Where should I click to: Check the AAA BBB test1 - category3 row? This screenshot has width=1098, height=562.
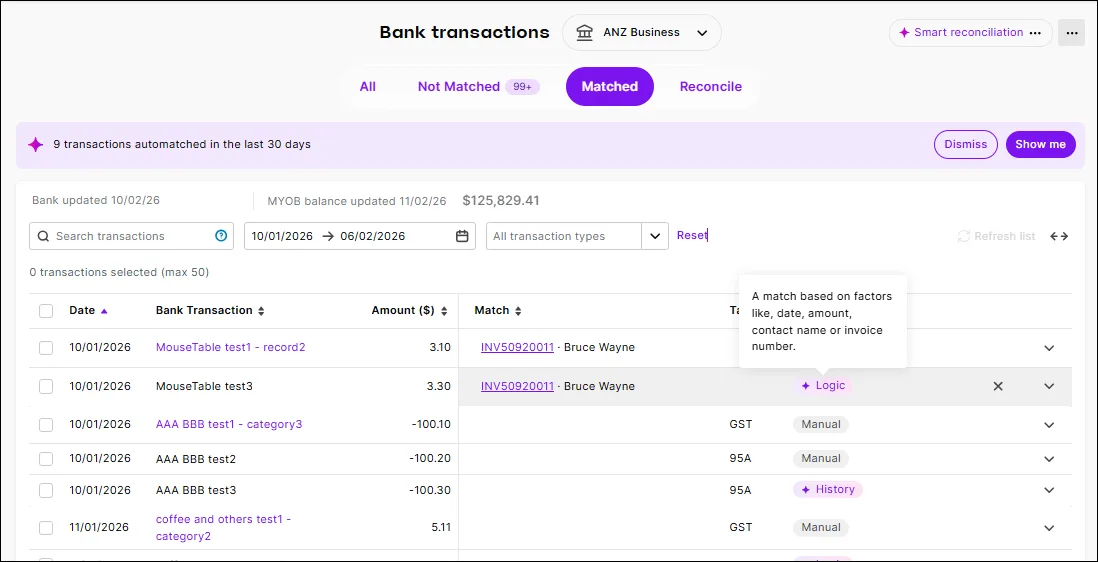46,425
